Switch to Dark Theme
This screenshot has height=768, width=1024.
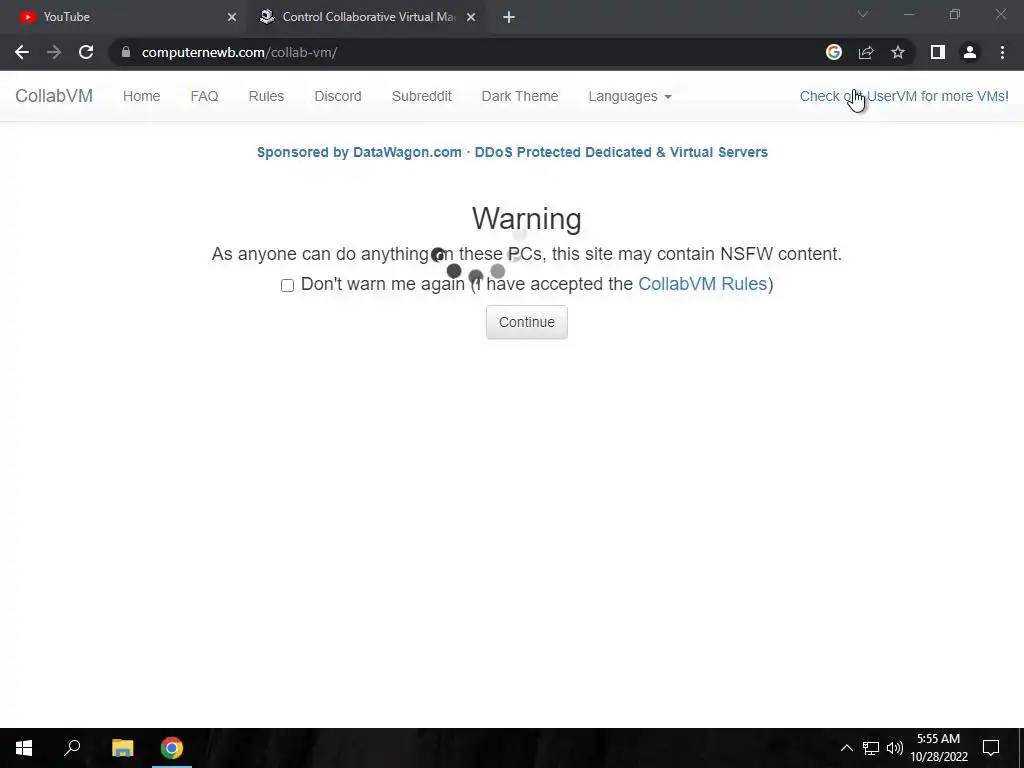pos(520,96)
